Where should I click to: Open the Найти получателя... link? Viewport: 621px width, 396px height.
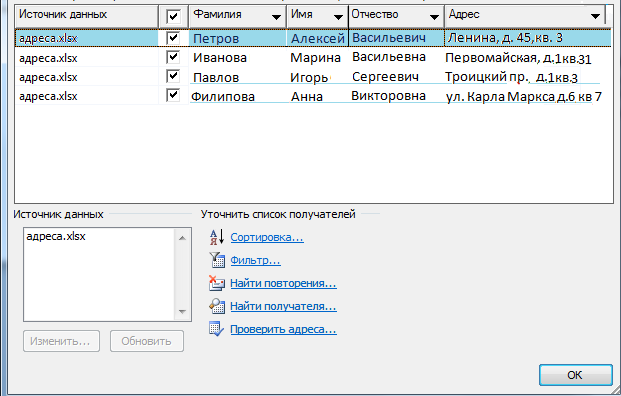pos(284,306)
